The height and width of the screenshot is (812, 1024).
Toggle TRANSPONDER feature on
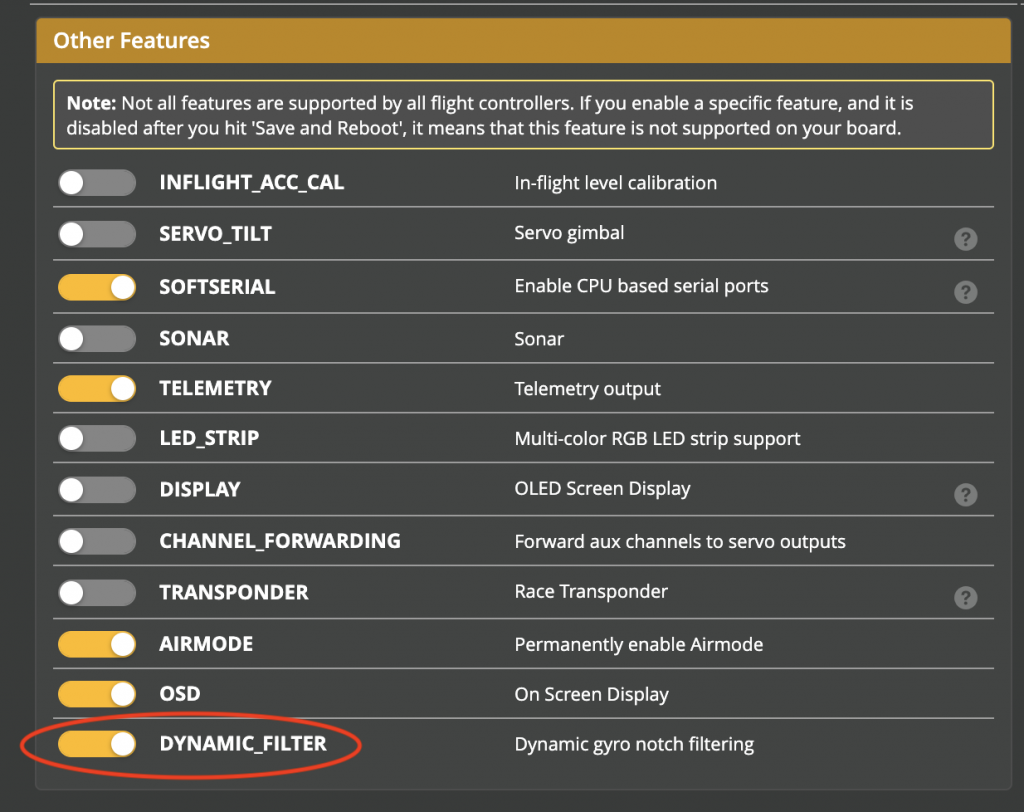[97, 593]
